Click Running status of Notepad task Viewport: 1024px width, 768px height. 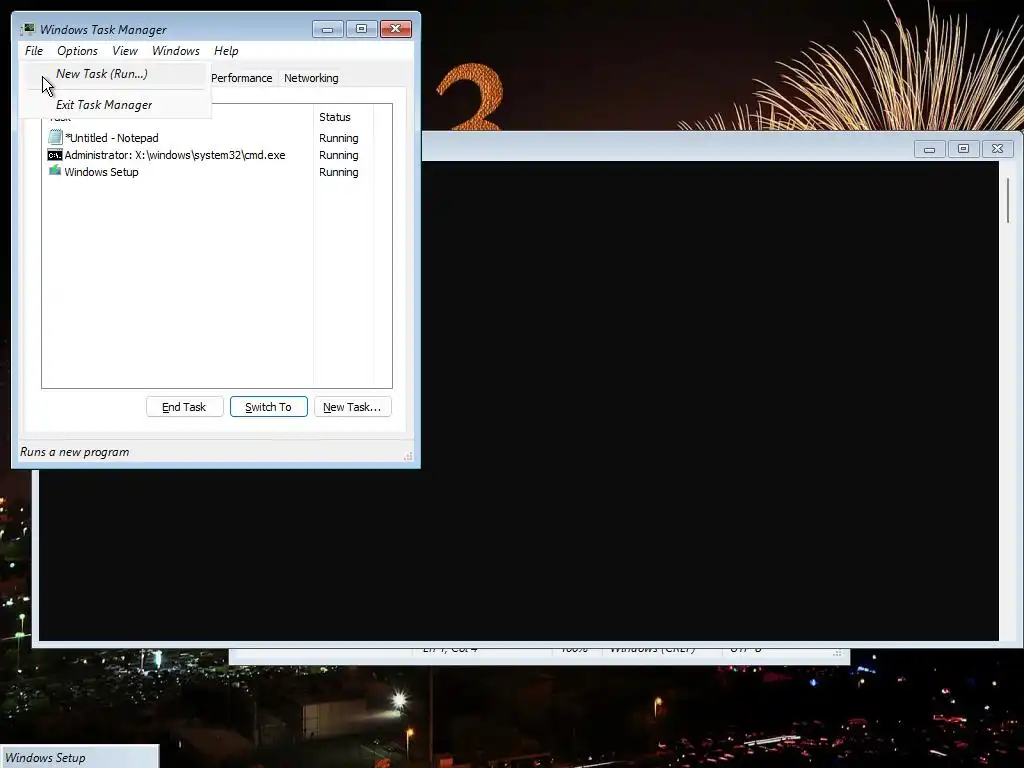click(x=338, y=138)
